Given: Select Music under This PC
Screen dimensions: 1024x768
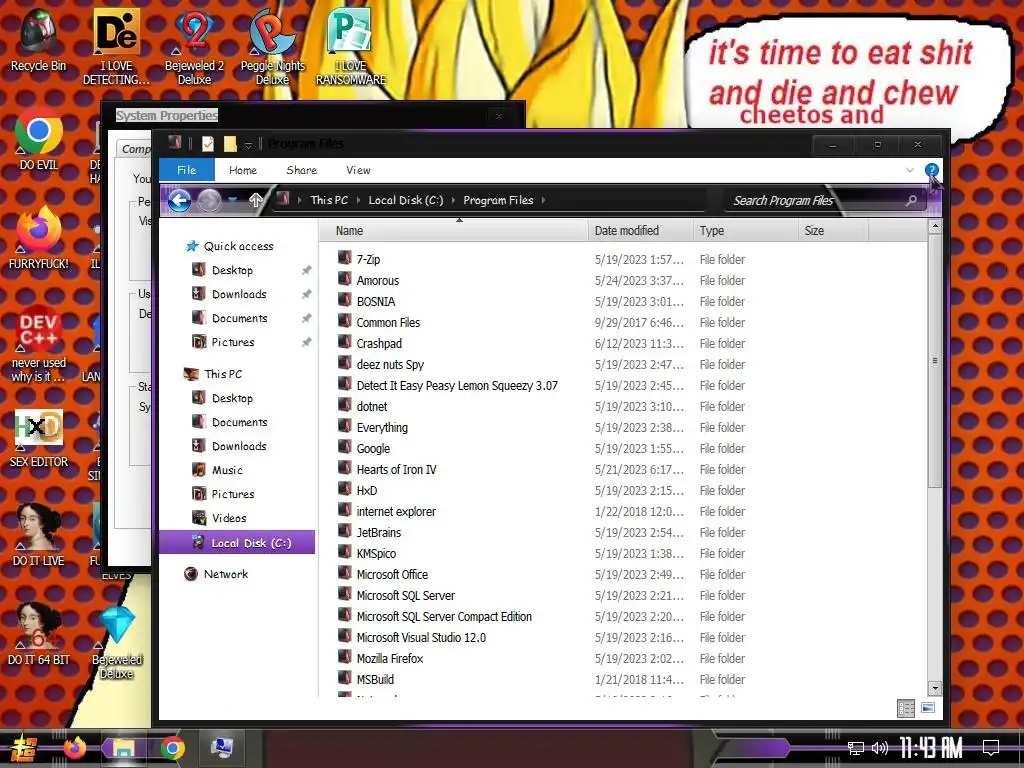Looking at the screenshot, I should 227,470.
